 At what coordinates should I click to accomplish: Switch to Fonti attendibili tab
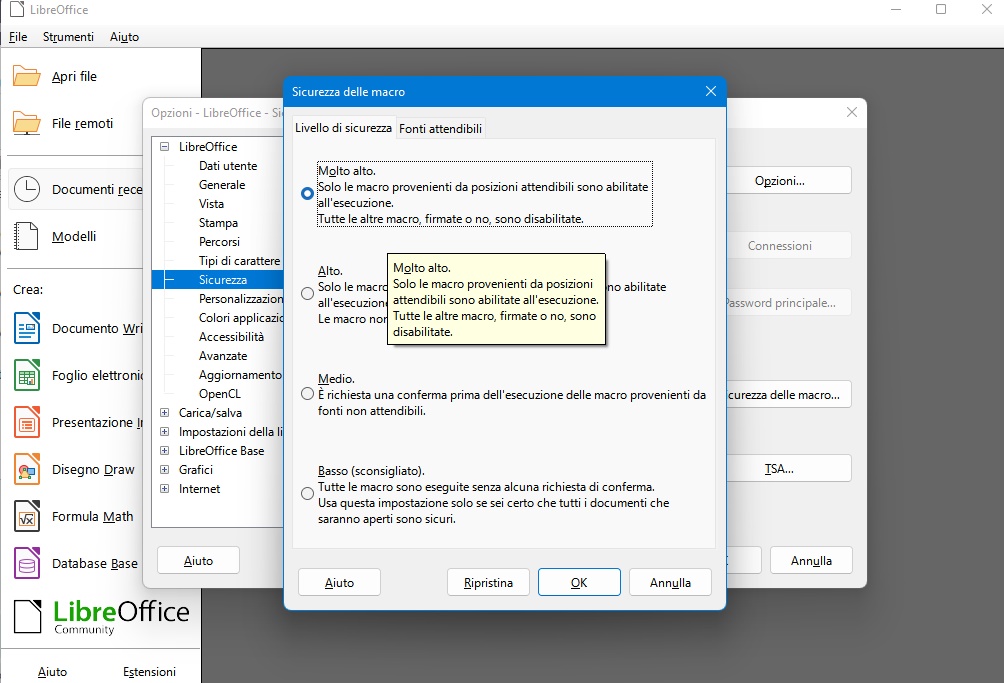441,129
